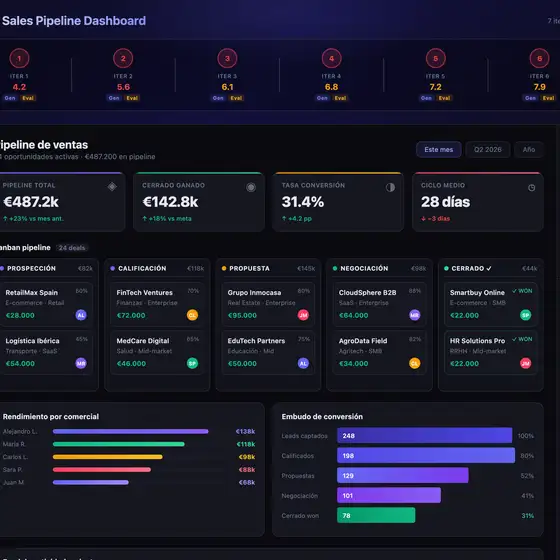560x560 pixels.
Task: Click the Eval tag under Iter 4
Action: [340, 98]
